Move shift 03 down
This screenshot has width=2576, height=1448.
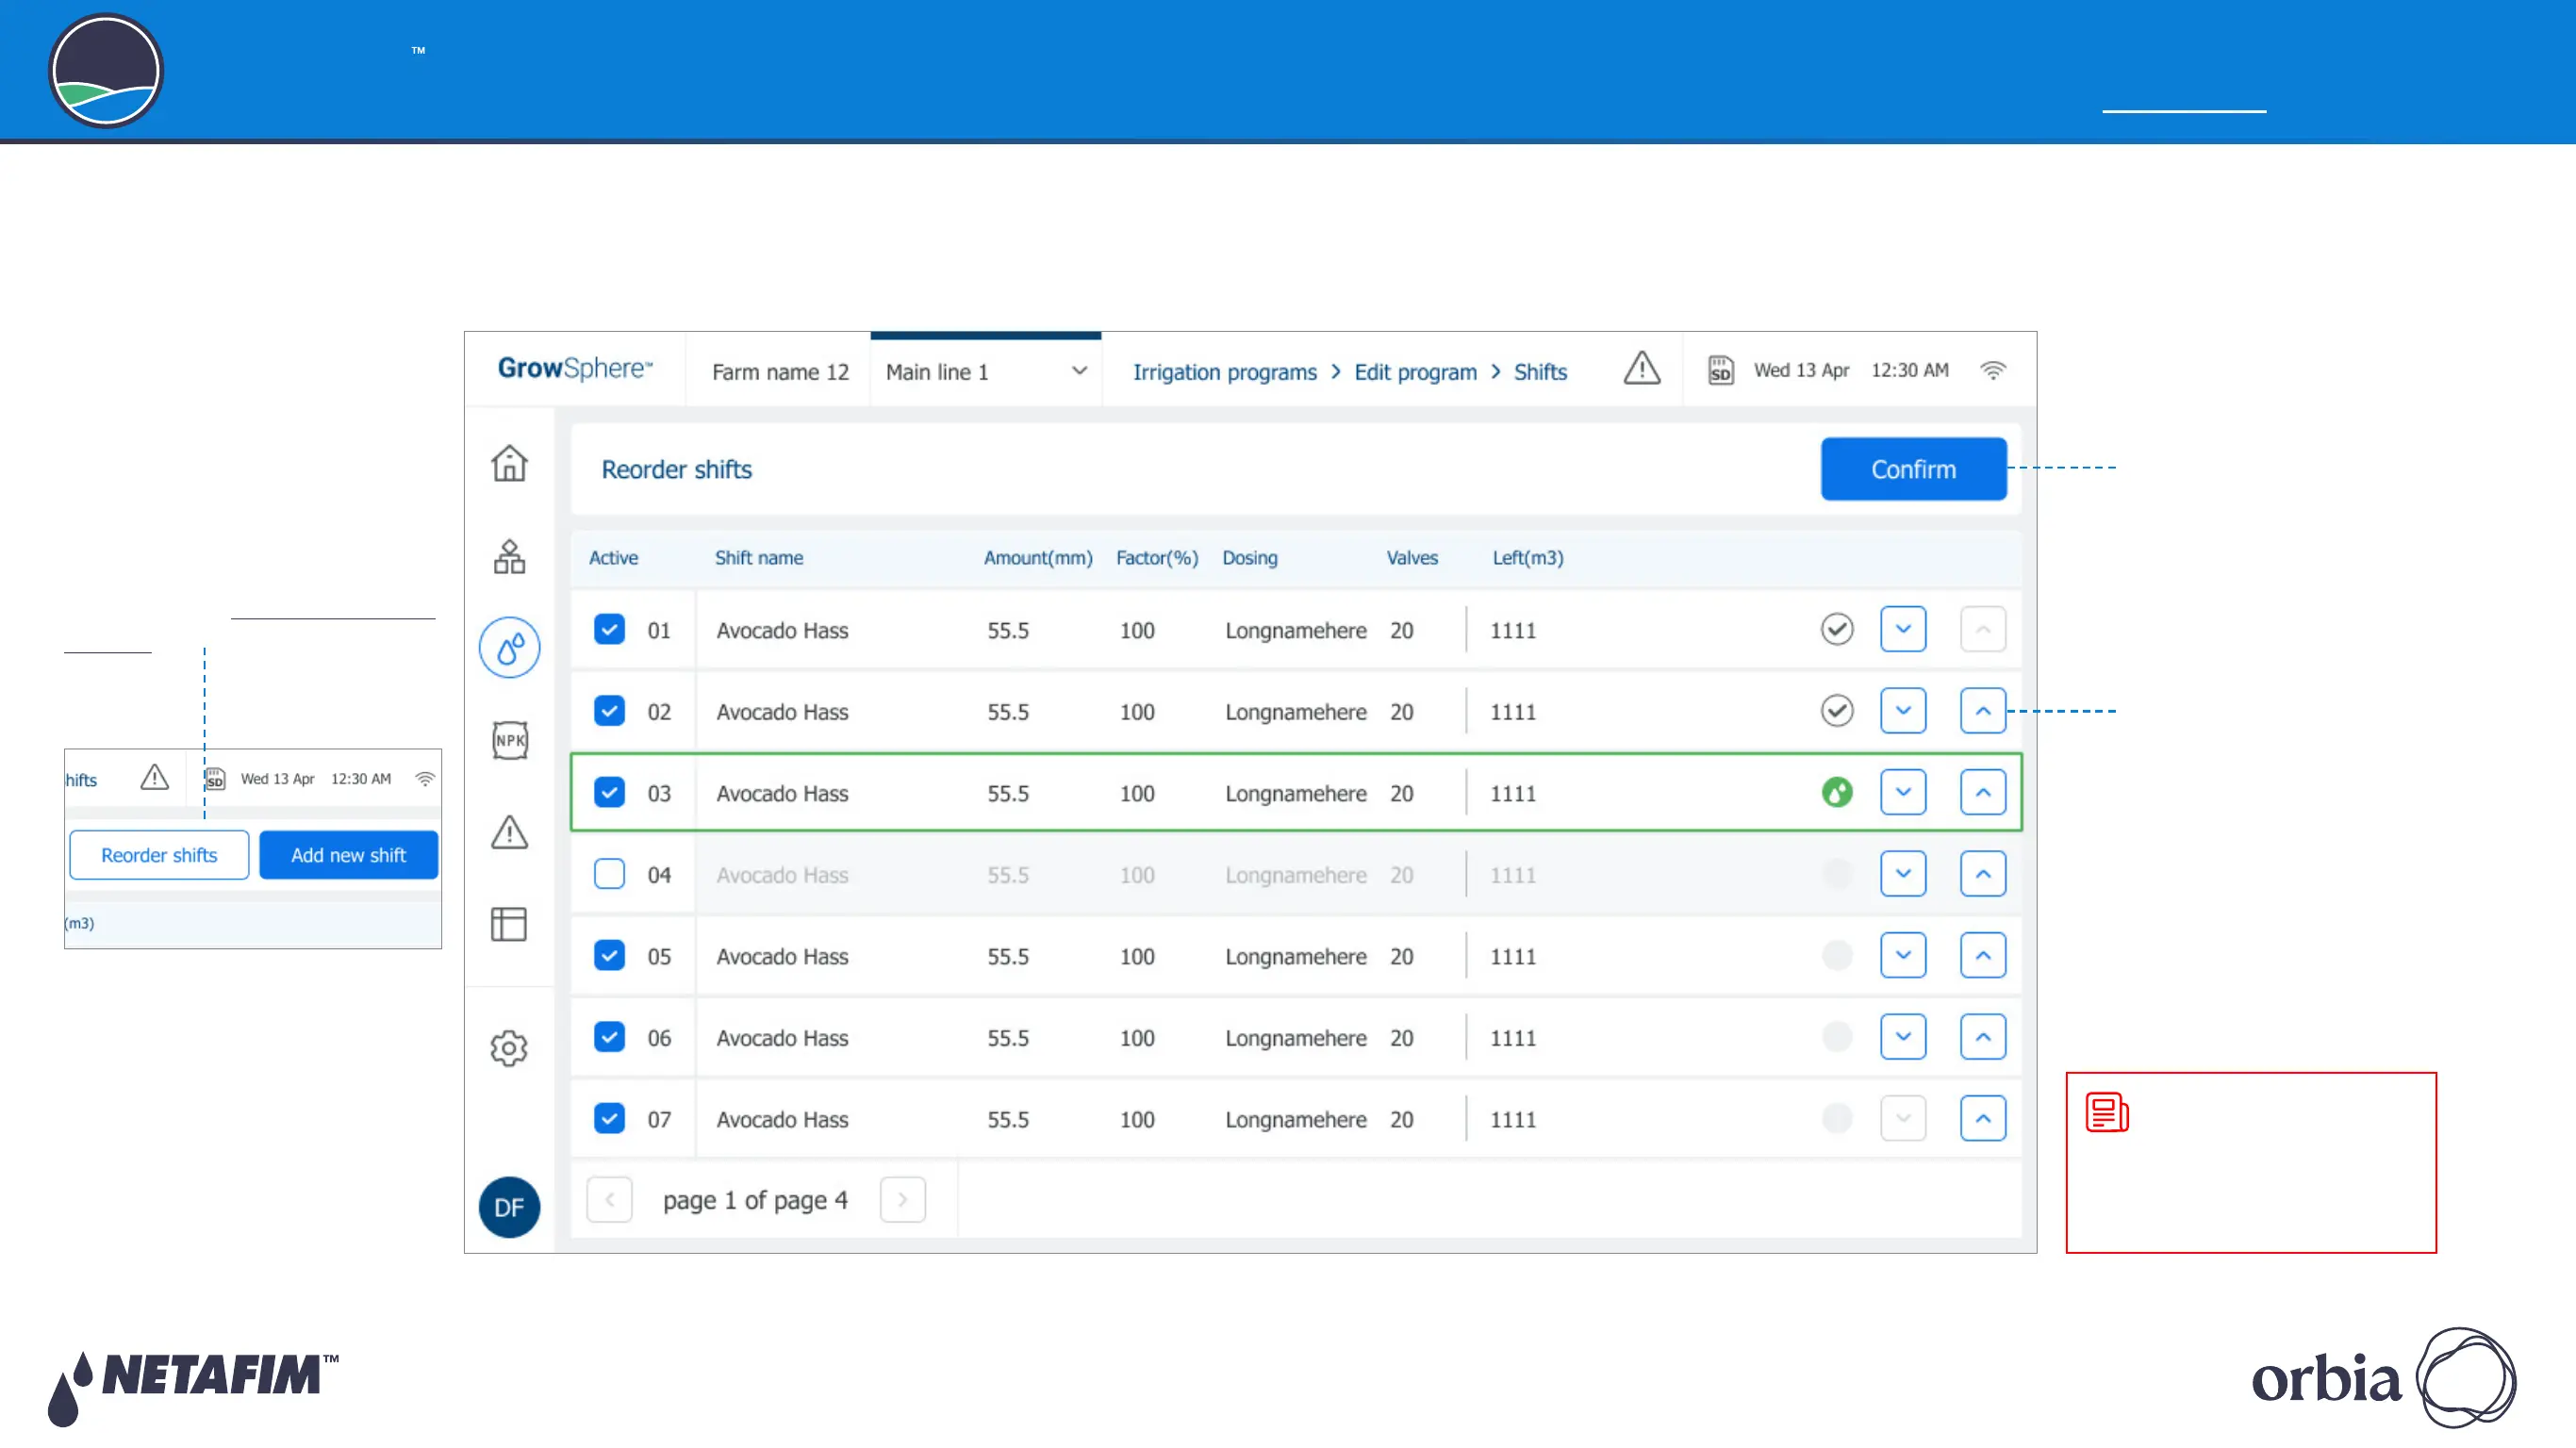1903,792
